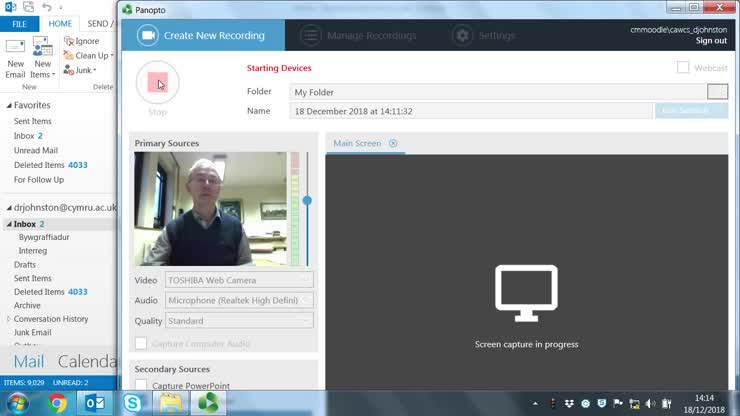This screenshot has width=740, height=416.
Task: Check the Capture PowerPoint option
Action: 141,386
